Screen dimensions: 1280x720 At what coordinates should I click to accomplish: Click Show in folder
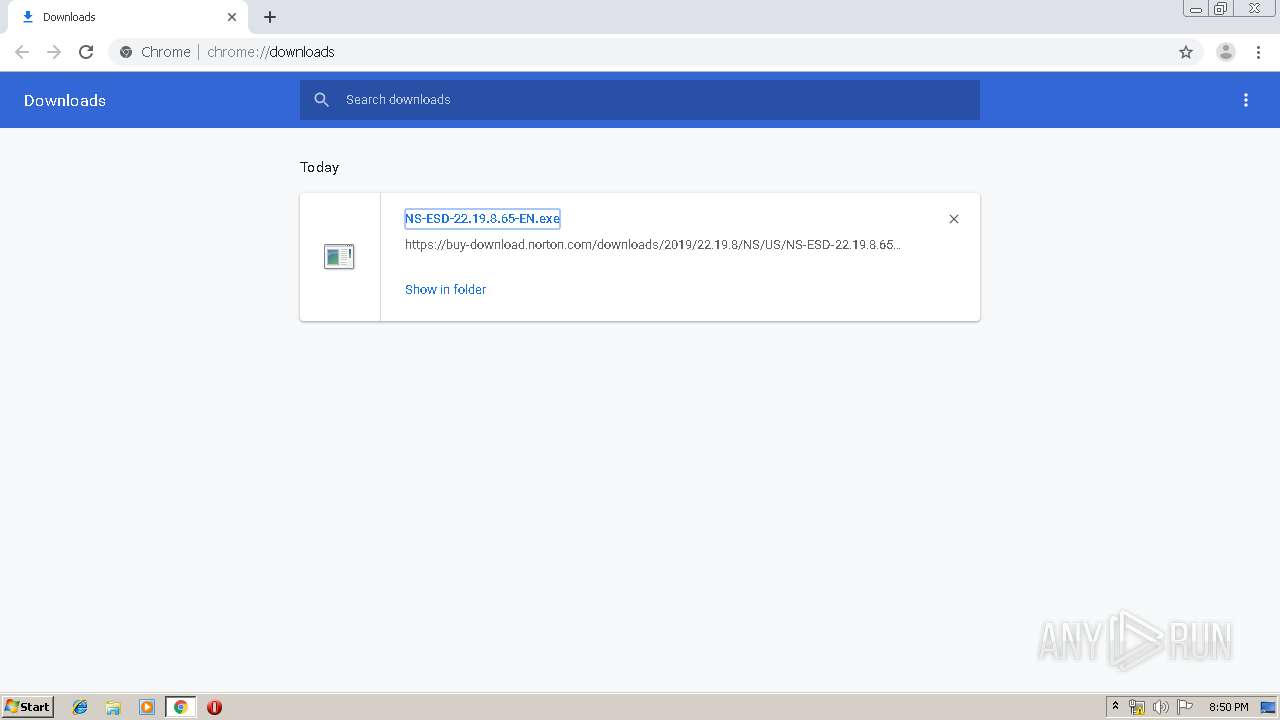point(445,289)
